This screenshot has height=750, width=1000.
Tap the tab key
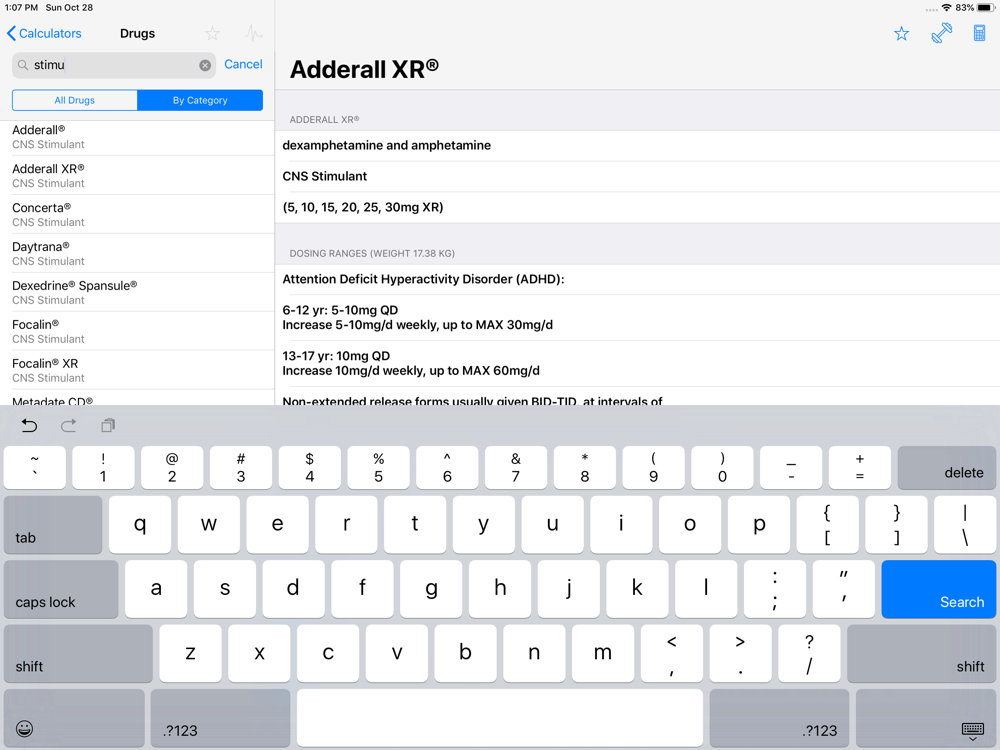click(53, 525)
